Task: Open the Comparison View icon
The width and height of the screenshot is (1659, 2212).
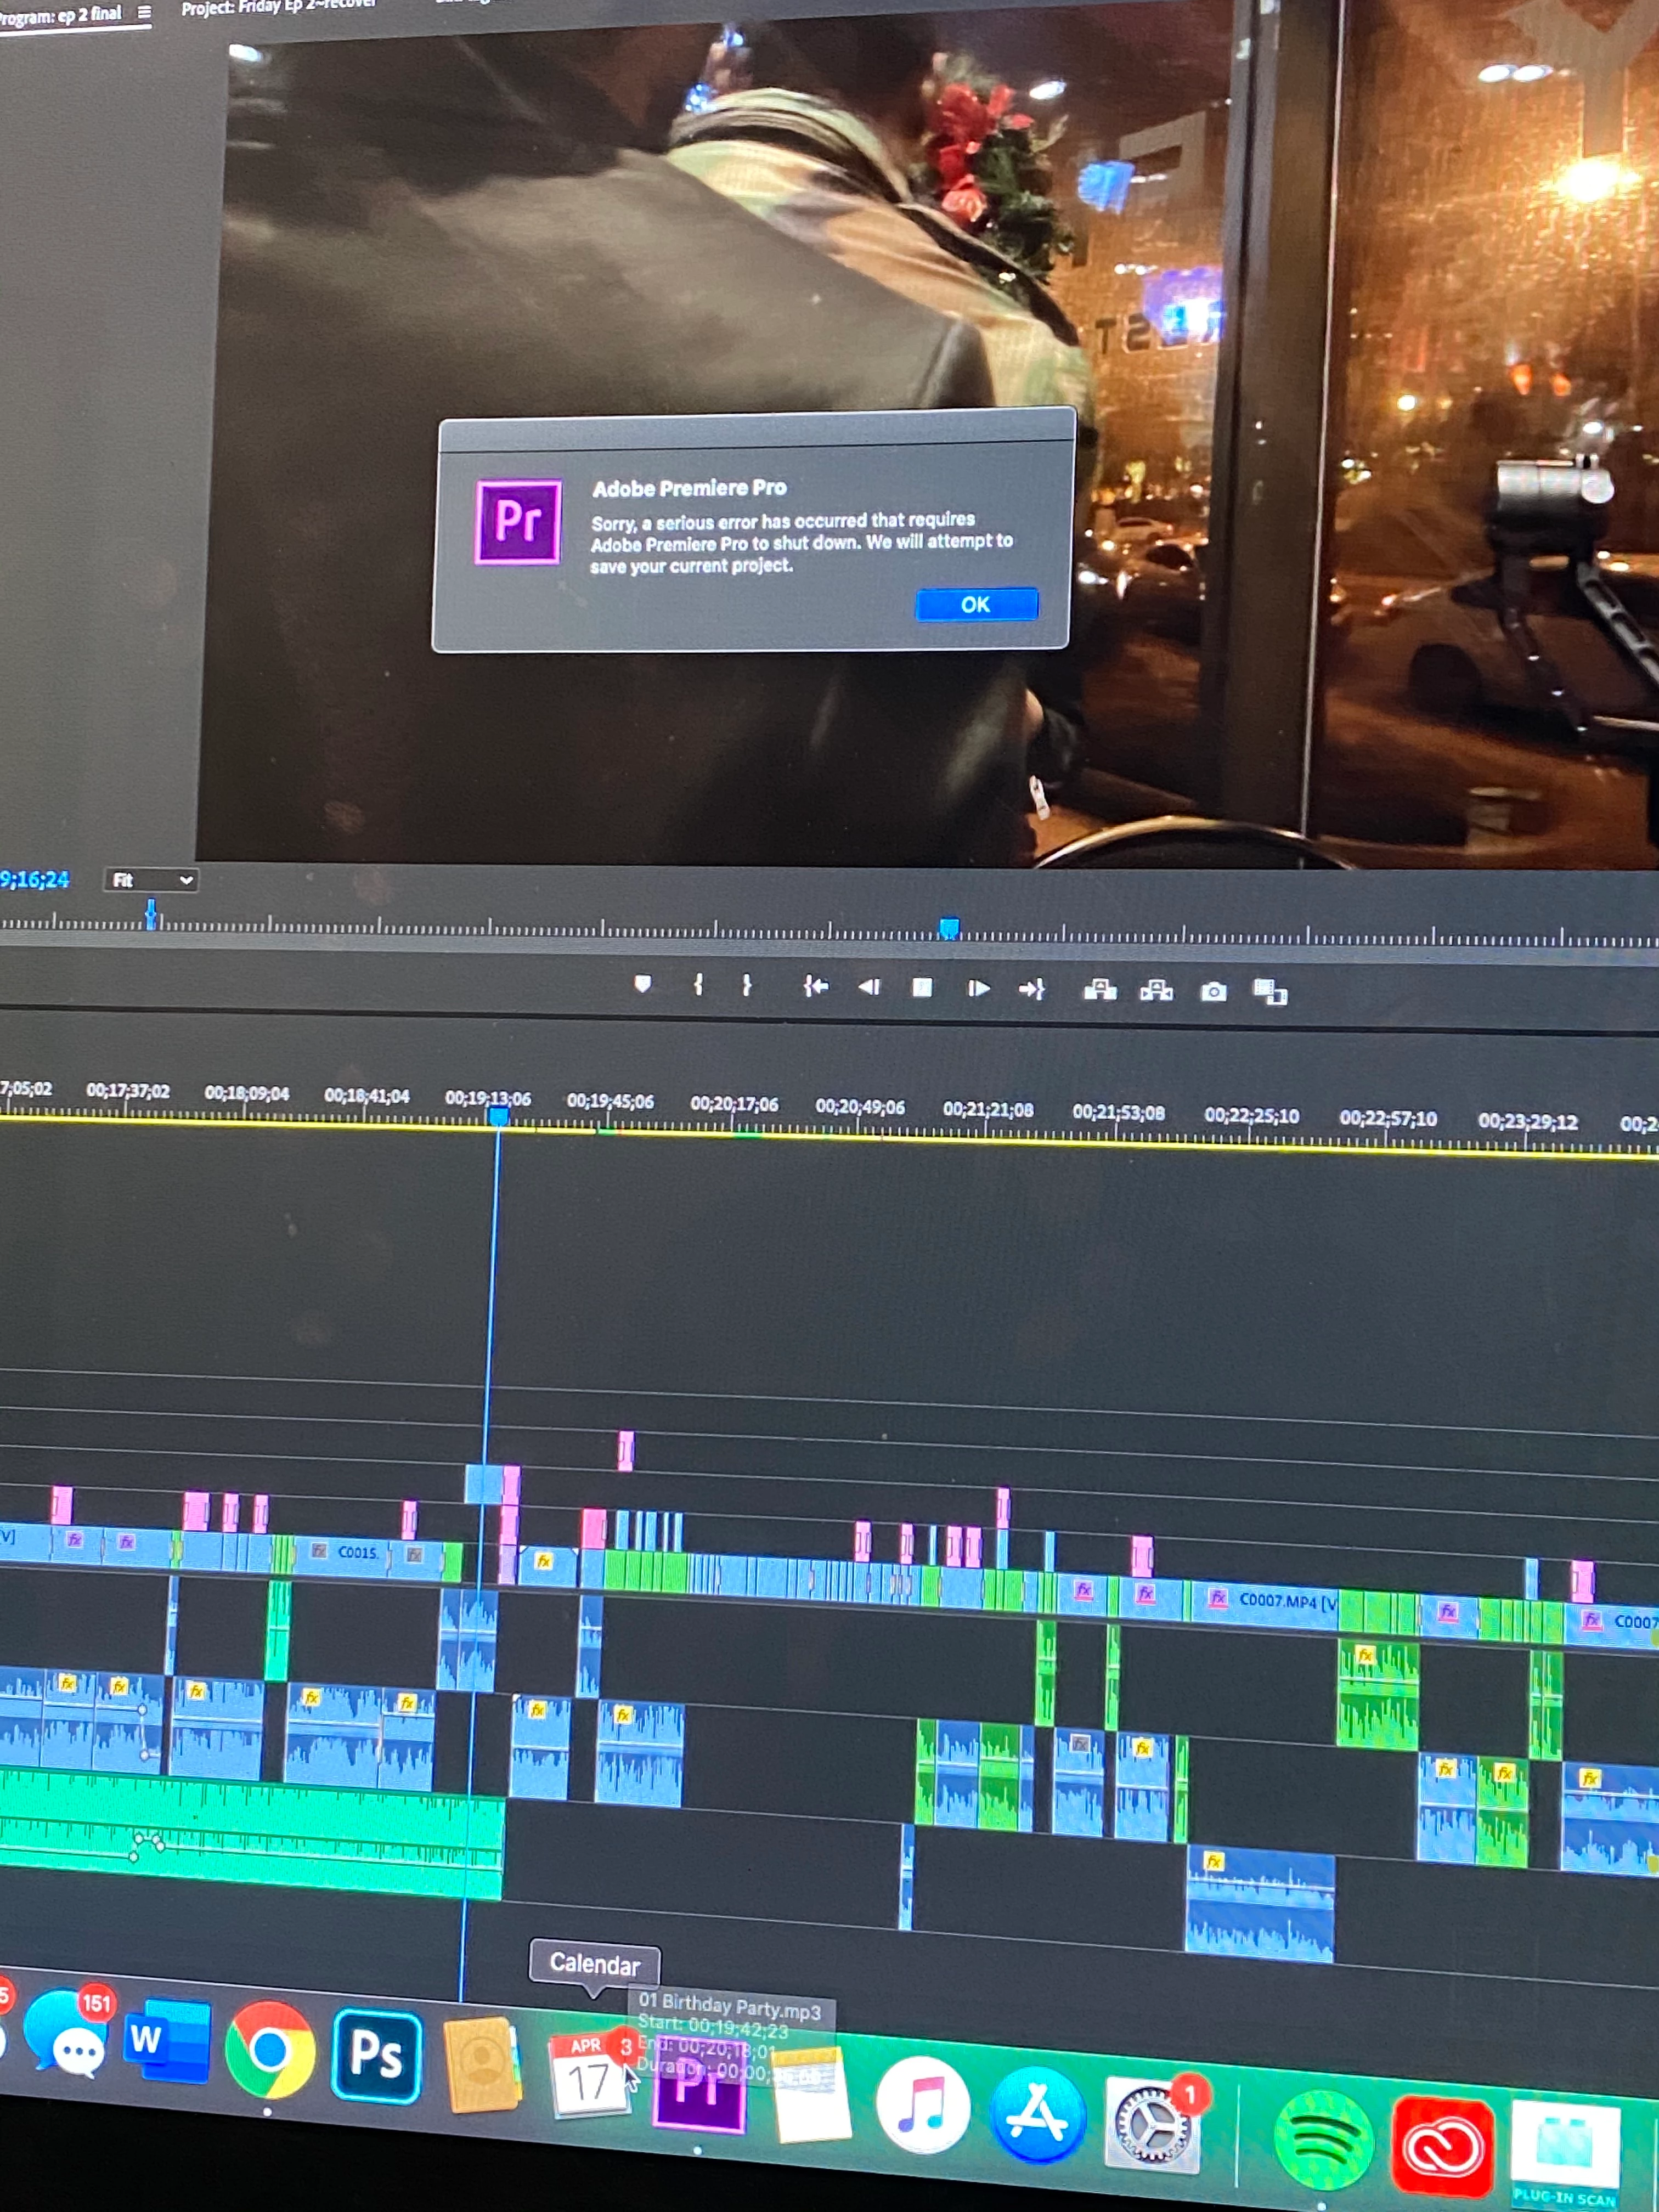Action: 1270,992
